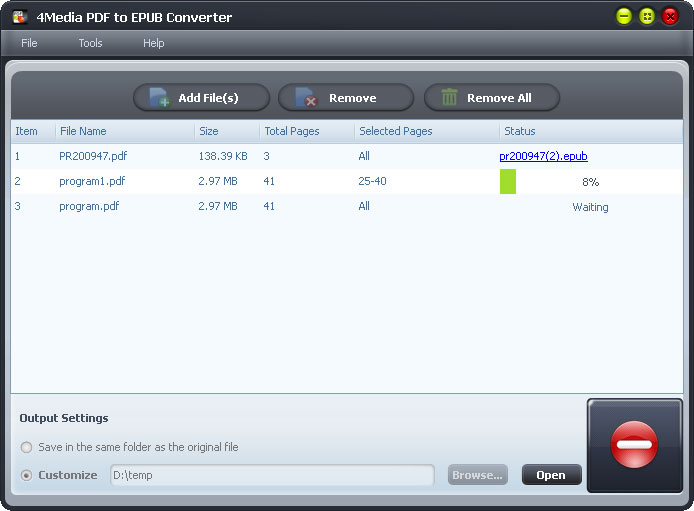Viewport: 694px width, 511px height.
Task: Open the Tools menu
Action: pyautogui.click(x=90, y=43)
